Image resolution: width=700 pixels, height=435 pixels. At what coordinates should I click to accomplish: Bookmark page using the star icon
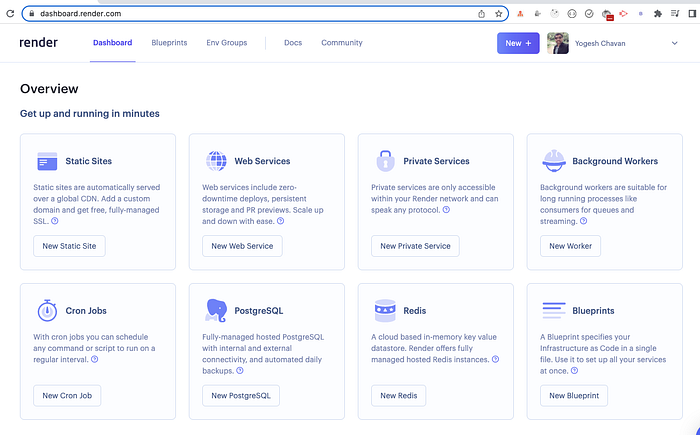(499, 14)
